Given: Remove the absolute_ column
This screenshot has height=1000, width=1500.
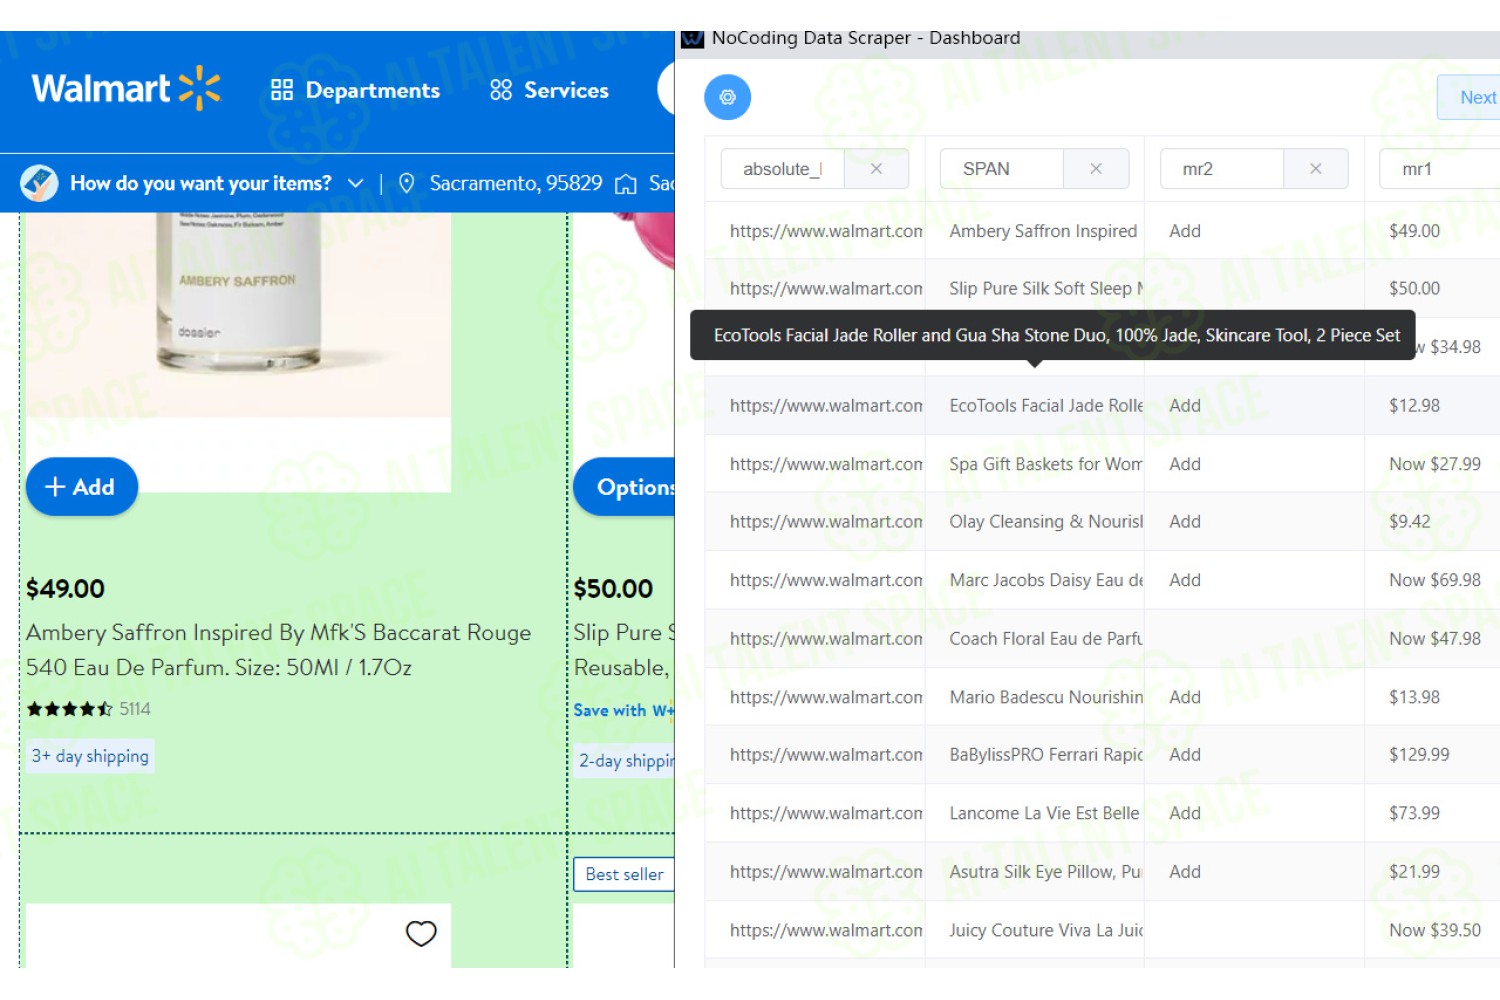Looking at the screenshot, I should [x=876, y=169].
